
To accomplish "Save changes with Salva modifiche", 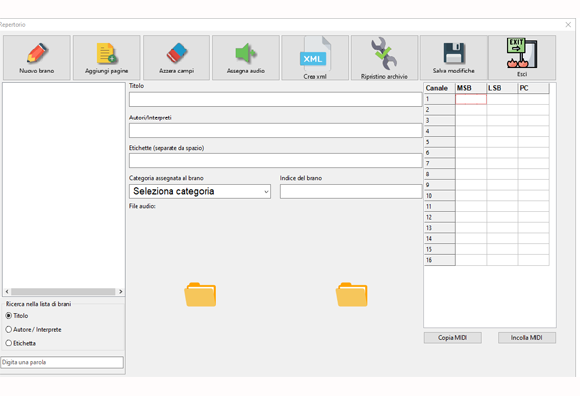I will pyautogui.click(x=454, y=57).
